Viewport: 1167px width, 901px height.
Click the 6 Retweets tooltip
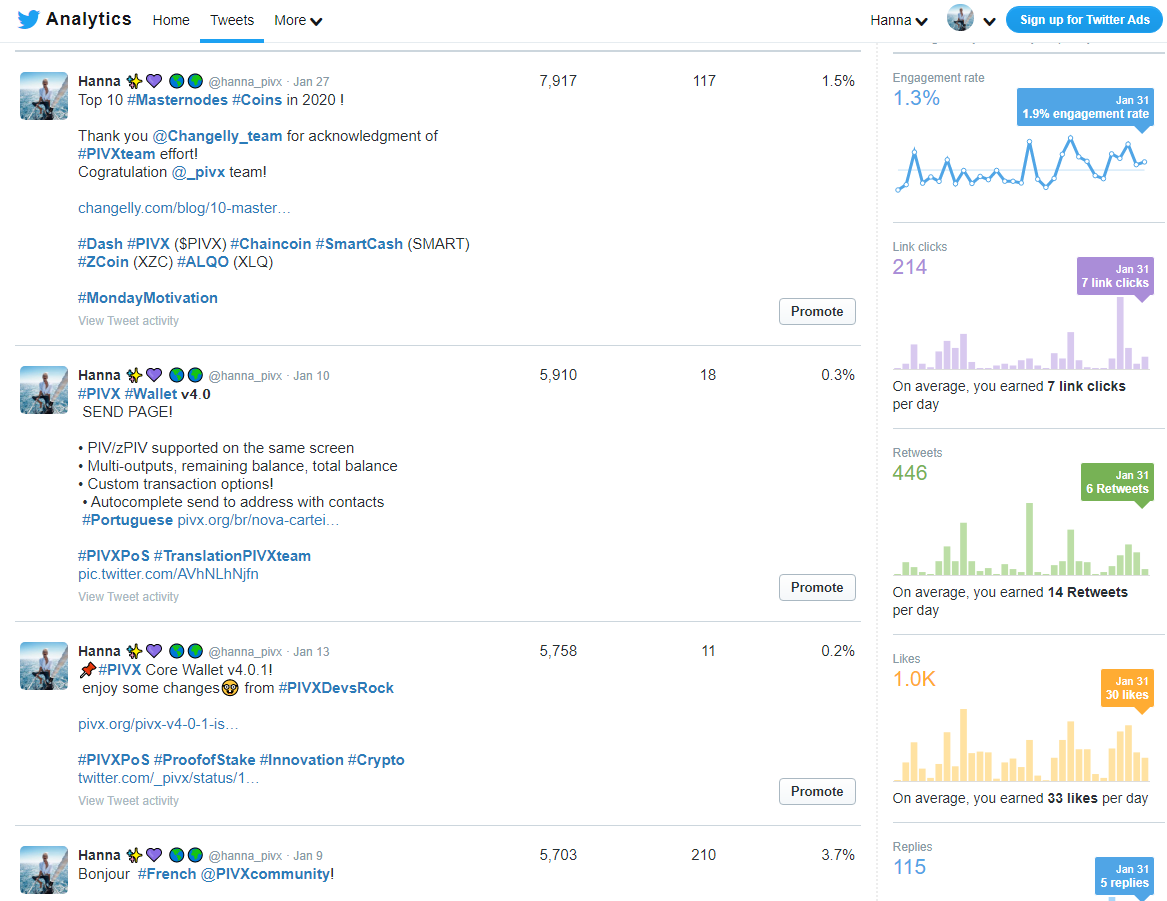click(x=1117, y=482)
